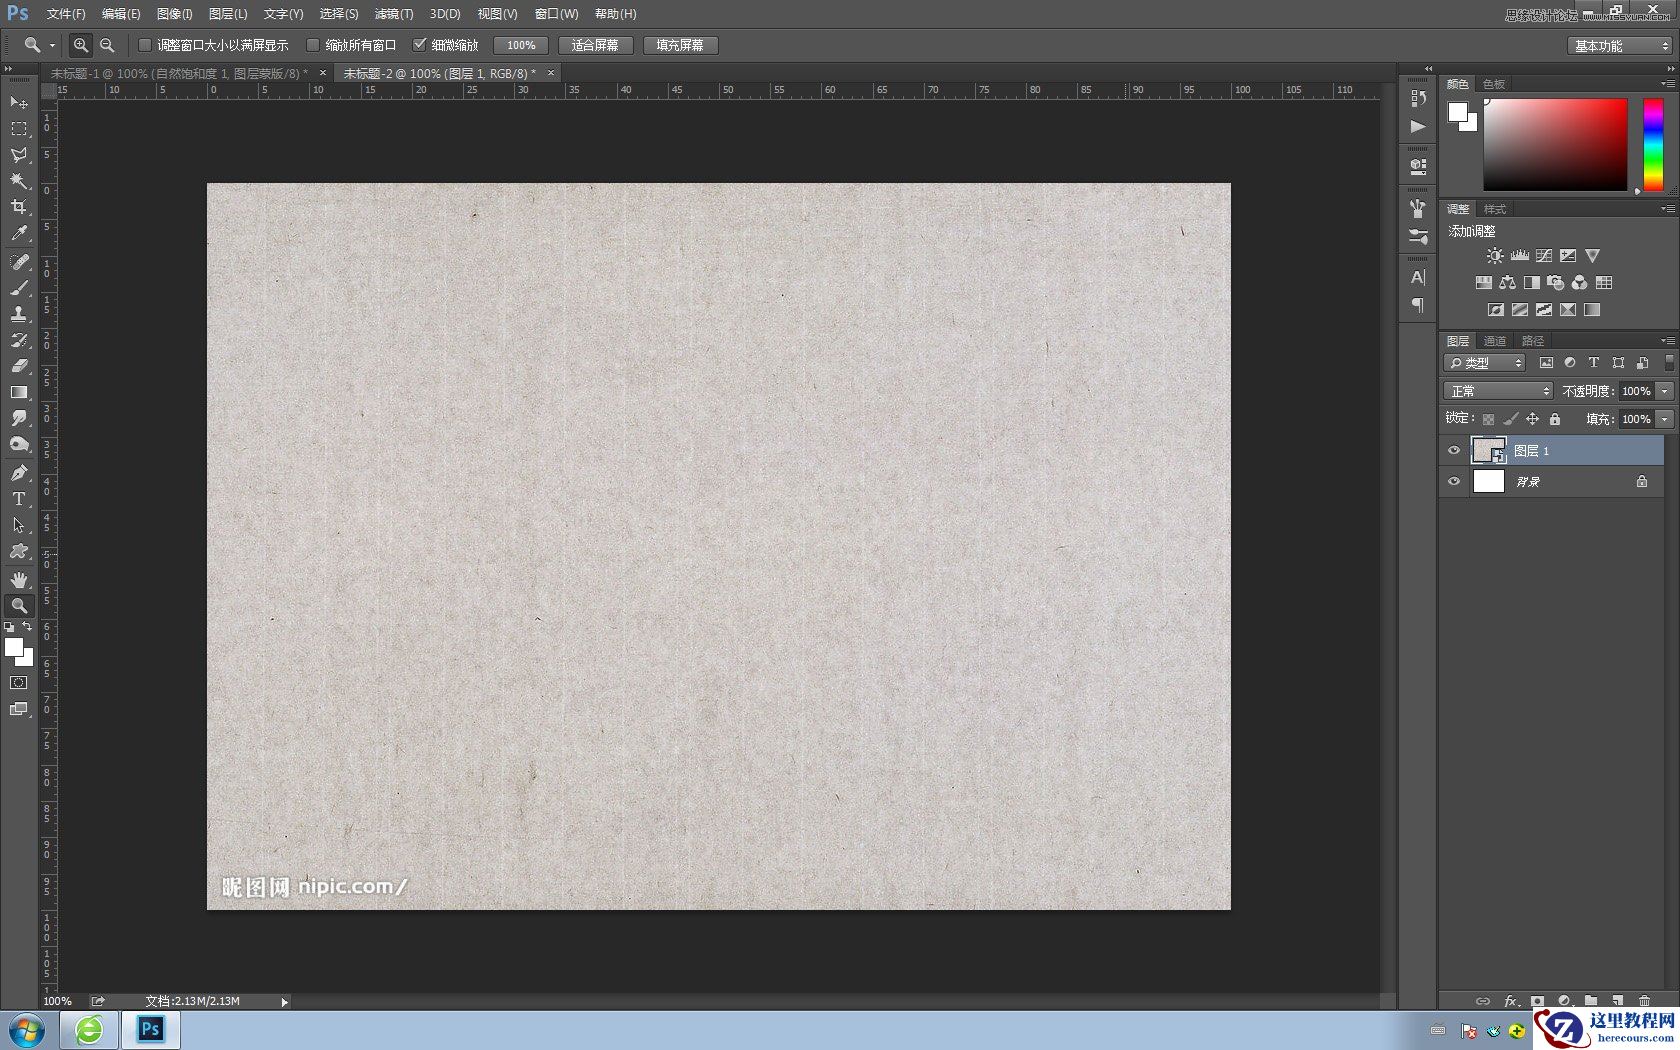1680x1050 pixels.
Task: Open the layer filter type dropdown 类型
Action: [x=1483, y=362]
